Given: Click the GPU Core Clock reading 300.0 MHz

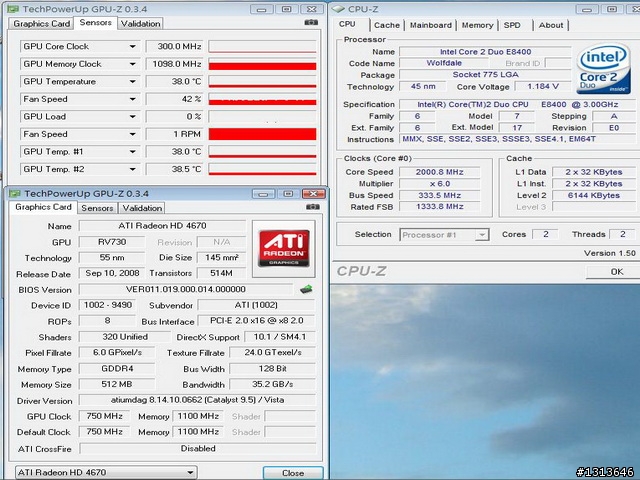Looking at the screenshot, I should [x=174, y=46].
